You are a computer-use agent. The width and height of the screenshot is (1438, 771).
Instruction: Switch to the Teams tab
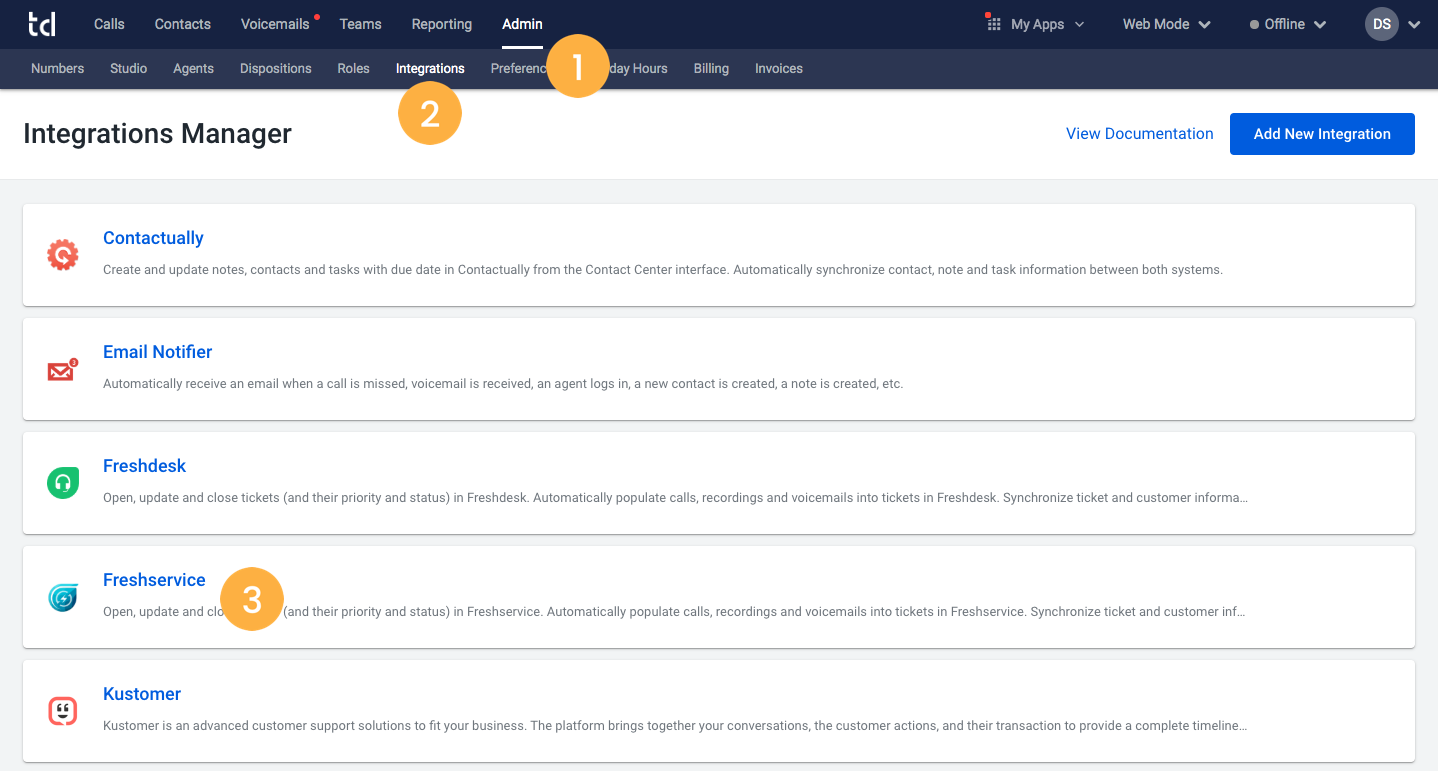click(x=360, y=24)
